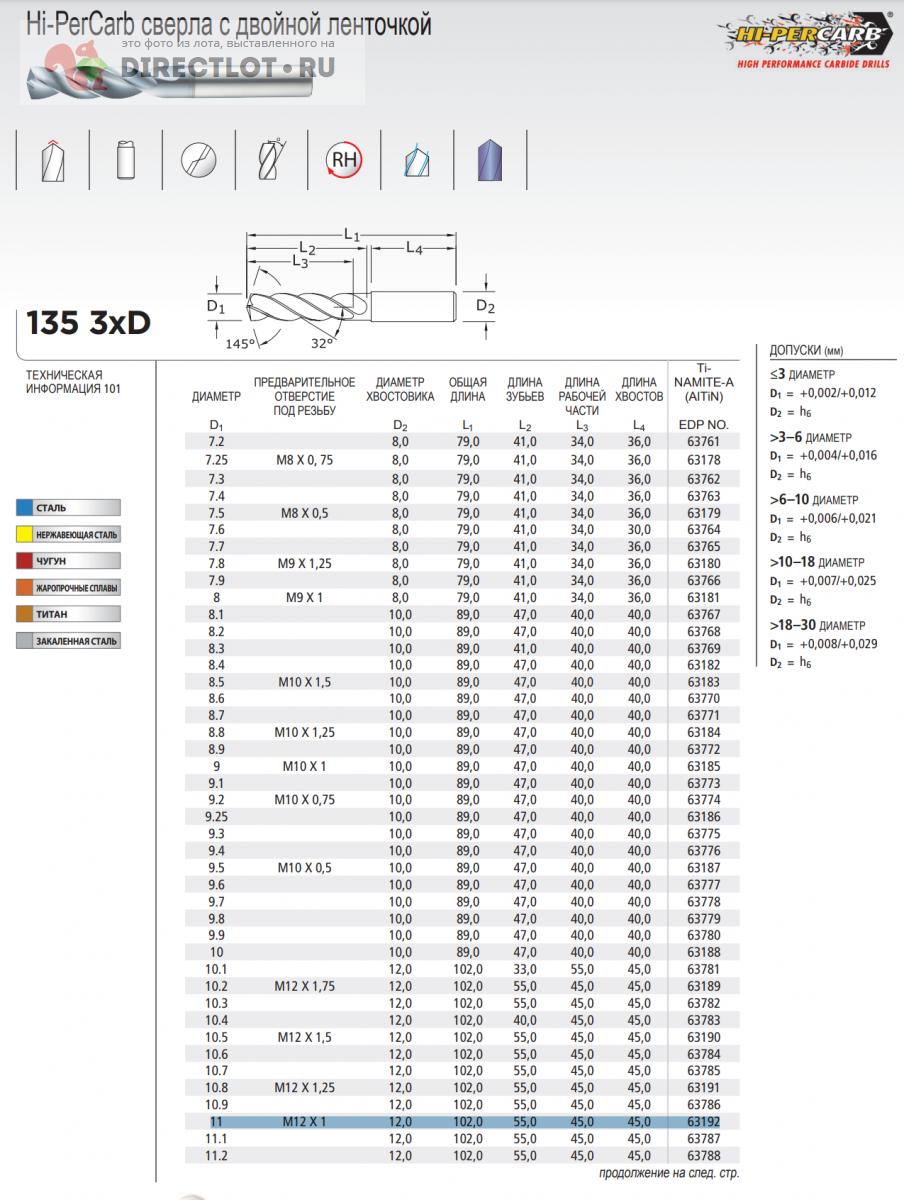
Task: Click the blue-outlined drill tip icon
Action: [415, 160]
